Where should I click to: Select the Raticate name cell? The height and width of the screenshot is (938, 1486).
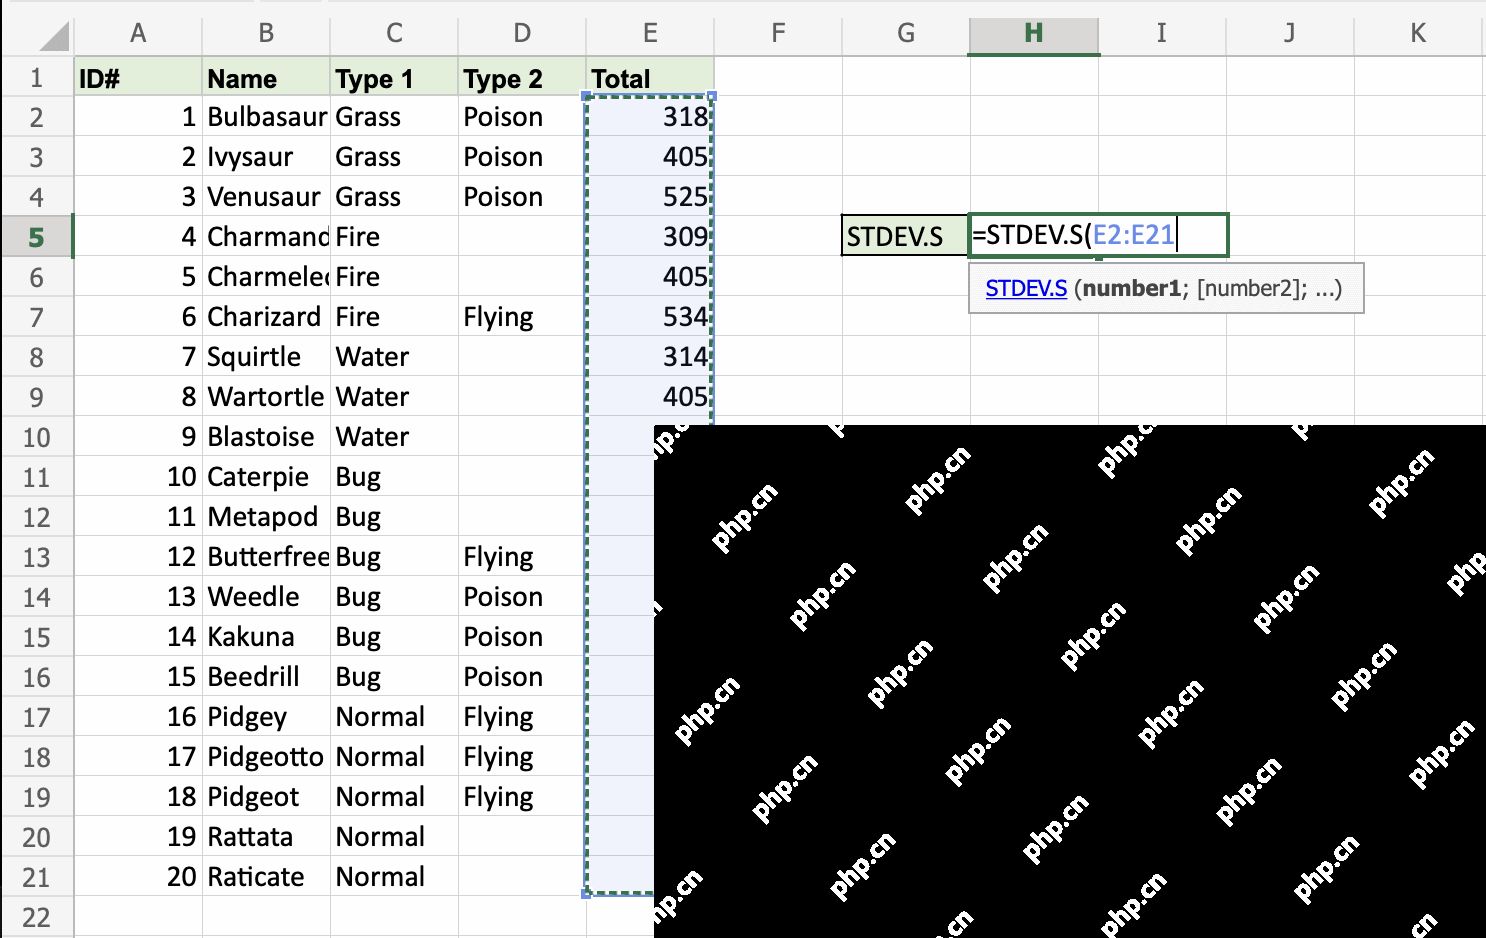point(266,877)
